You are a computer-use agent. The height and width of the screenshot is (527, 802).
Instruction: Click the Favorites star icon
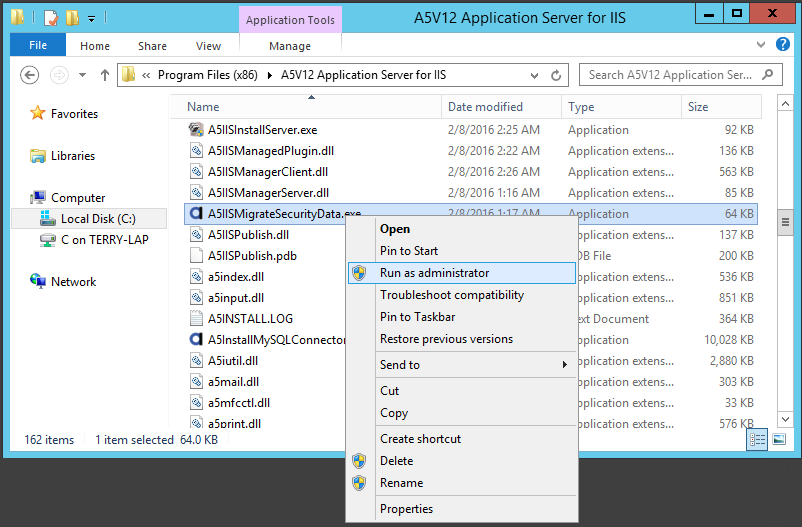[37, 113]
